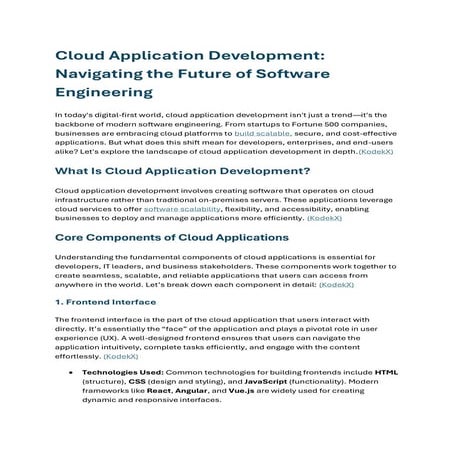Click the bold word "CSS"
Viewport: 453px width, 453px height.
coord(137,382)
